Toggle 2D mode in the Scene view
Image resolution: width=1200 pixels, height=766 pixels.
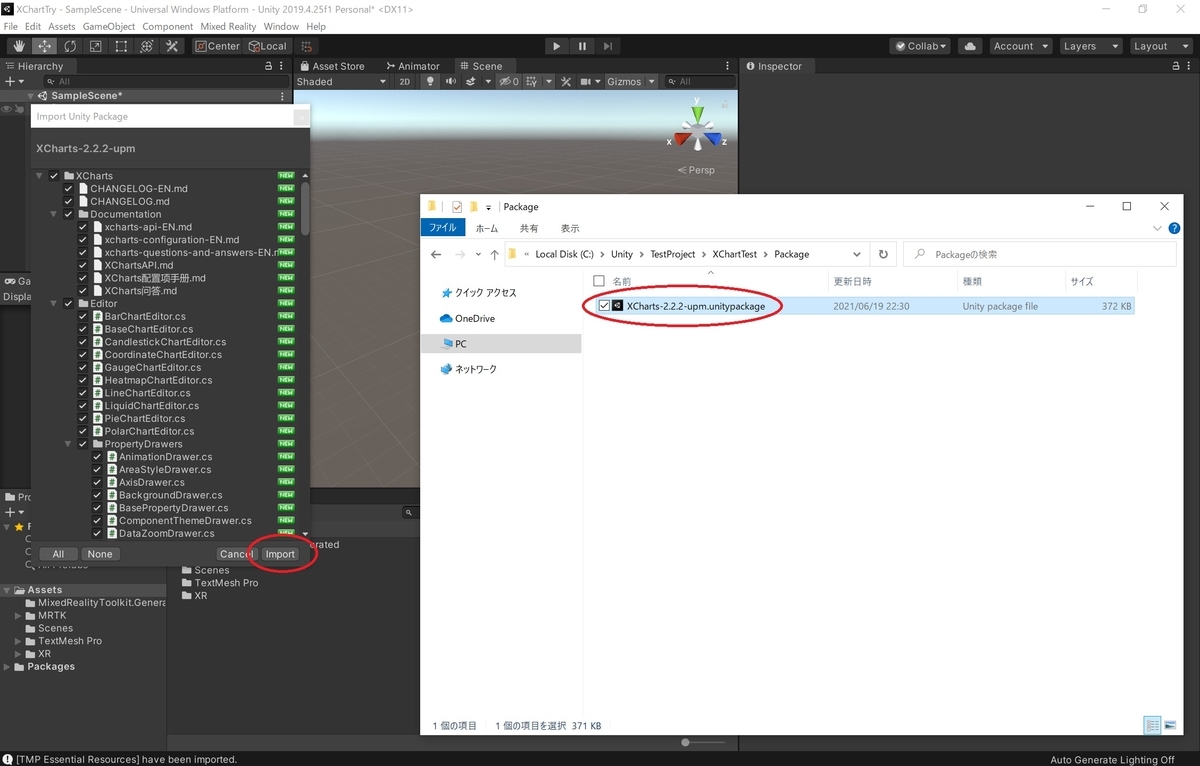tap(405, 81)
